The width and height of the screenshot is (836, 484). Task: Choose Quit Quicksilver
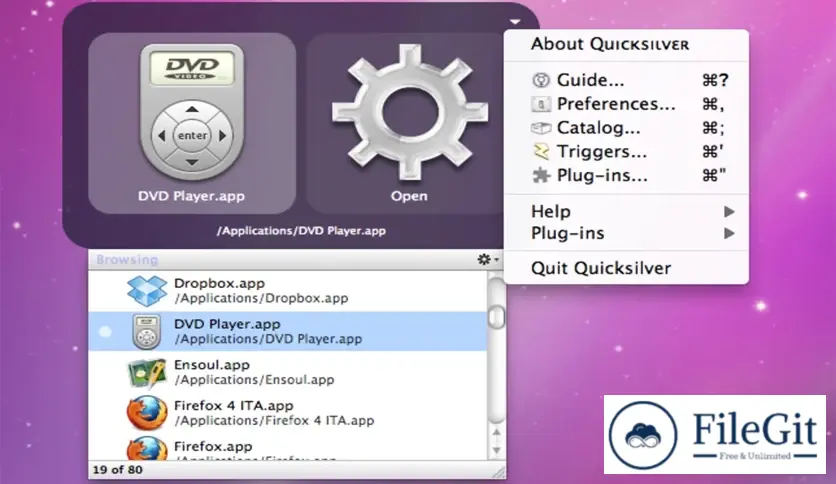601,268
